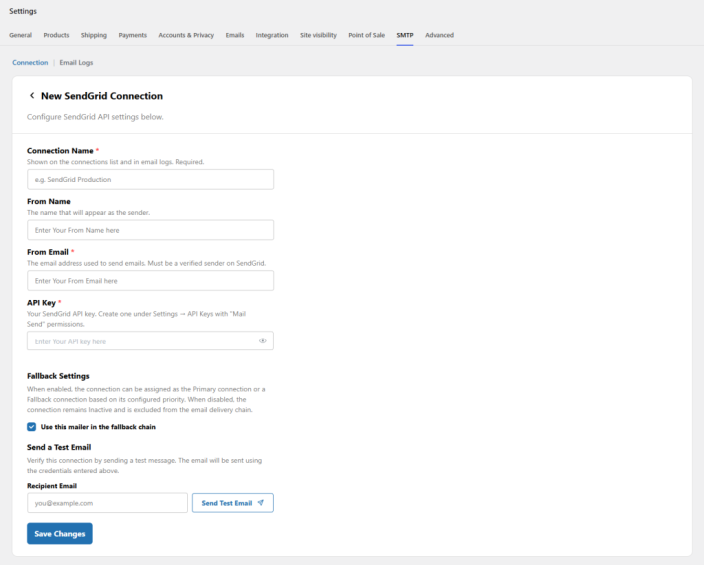The image size is (704, 565).
Task: Focus the Connection Name field
Action: coord(150,179)
